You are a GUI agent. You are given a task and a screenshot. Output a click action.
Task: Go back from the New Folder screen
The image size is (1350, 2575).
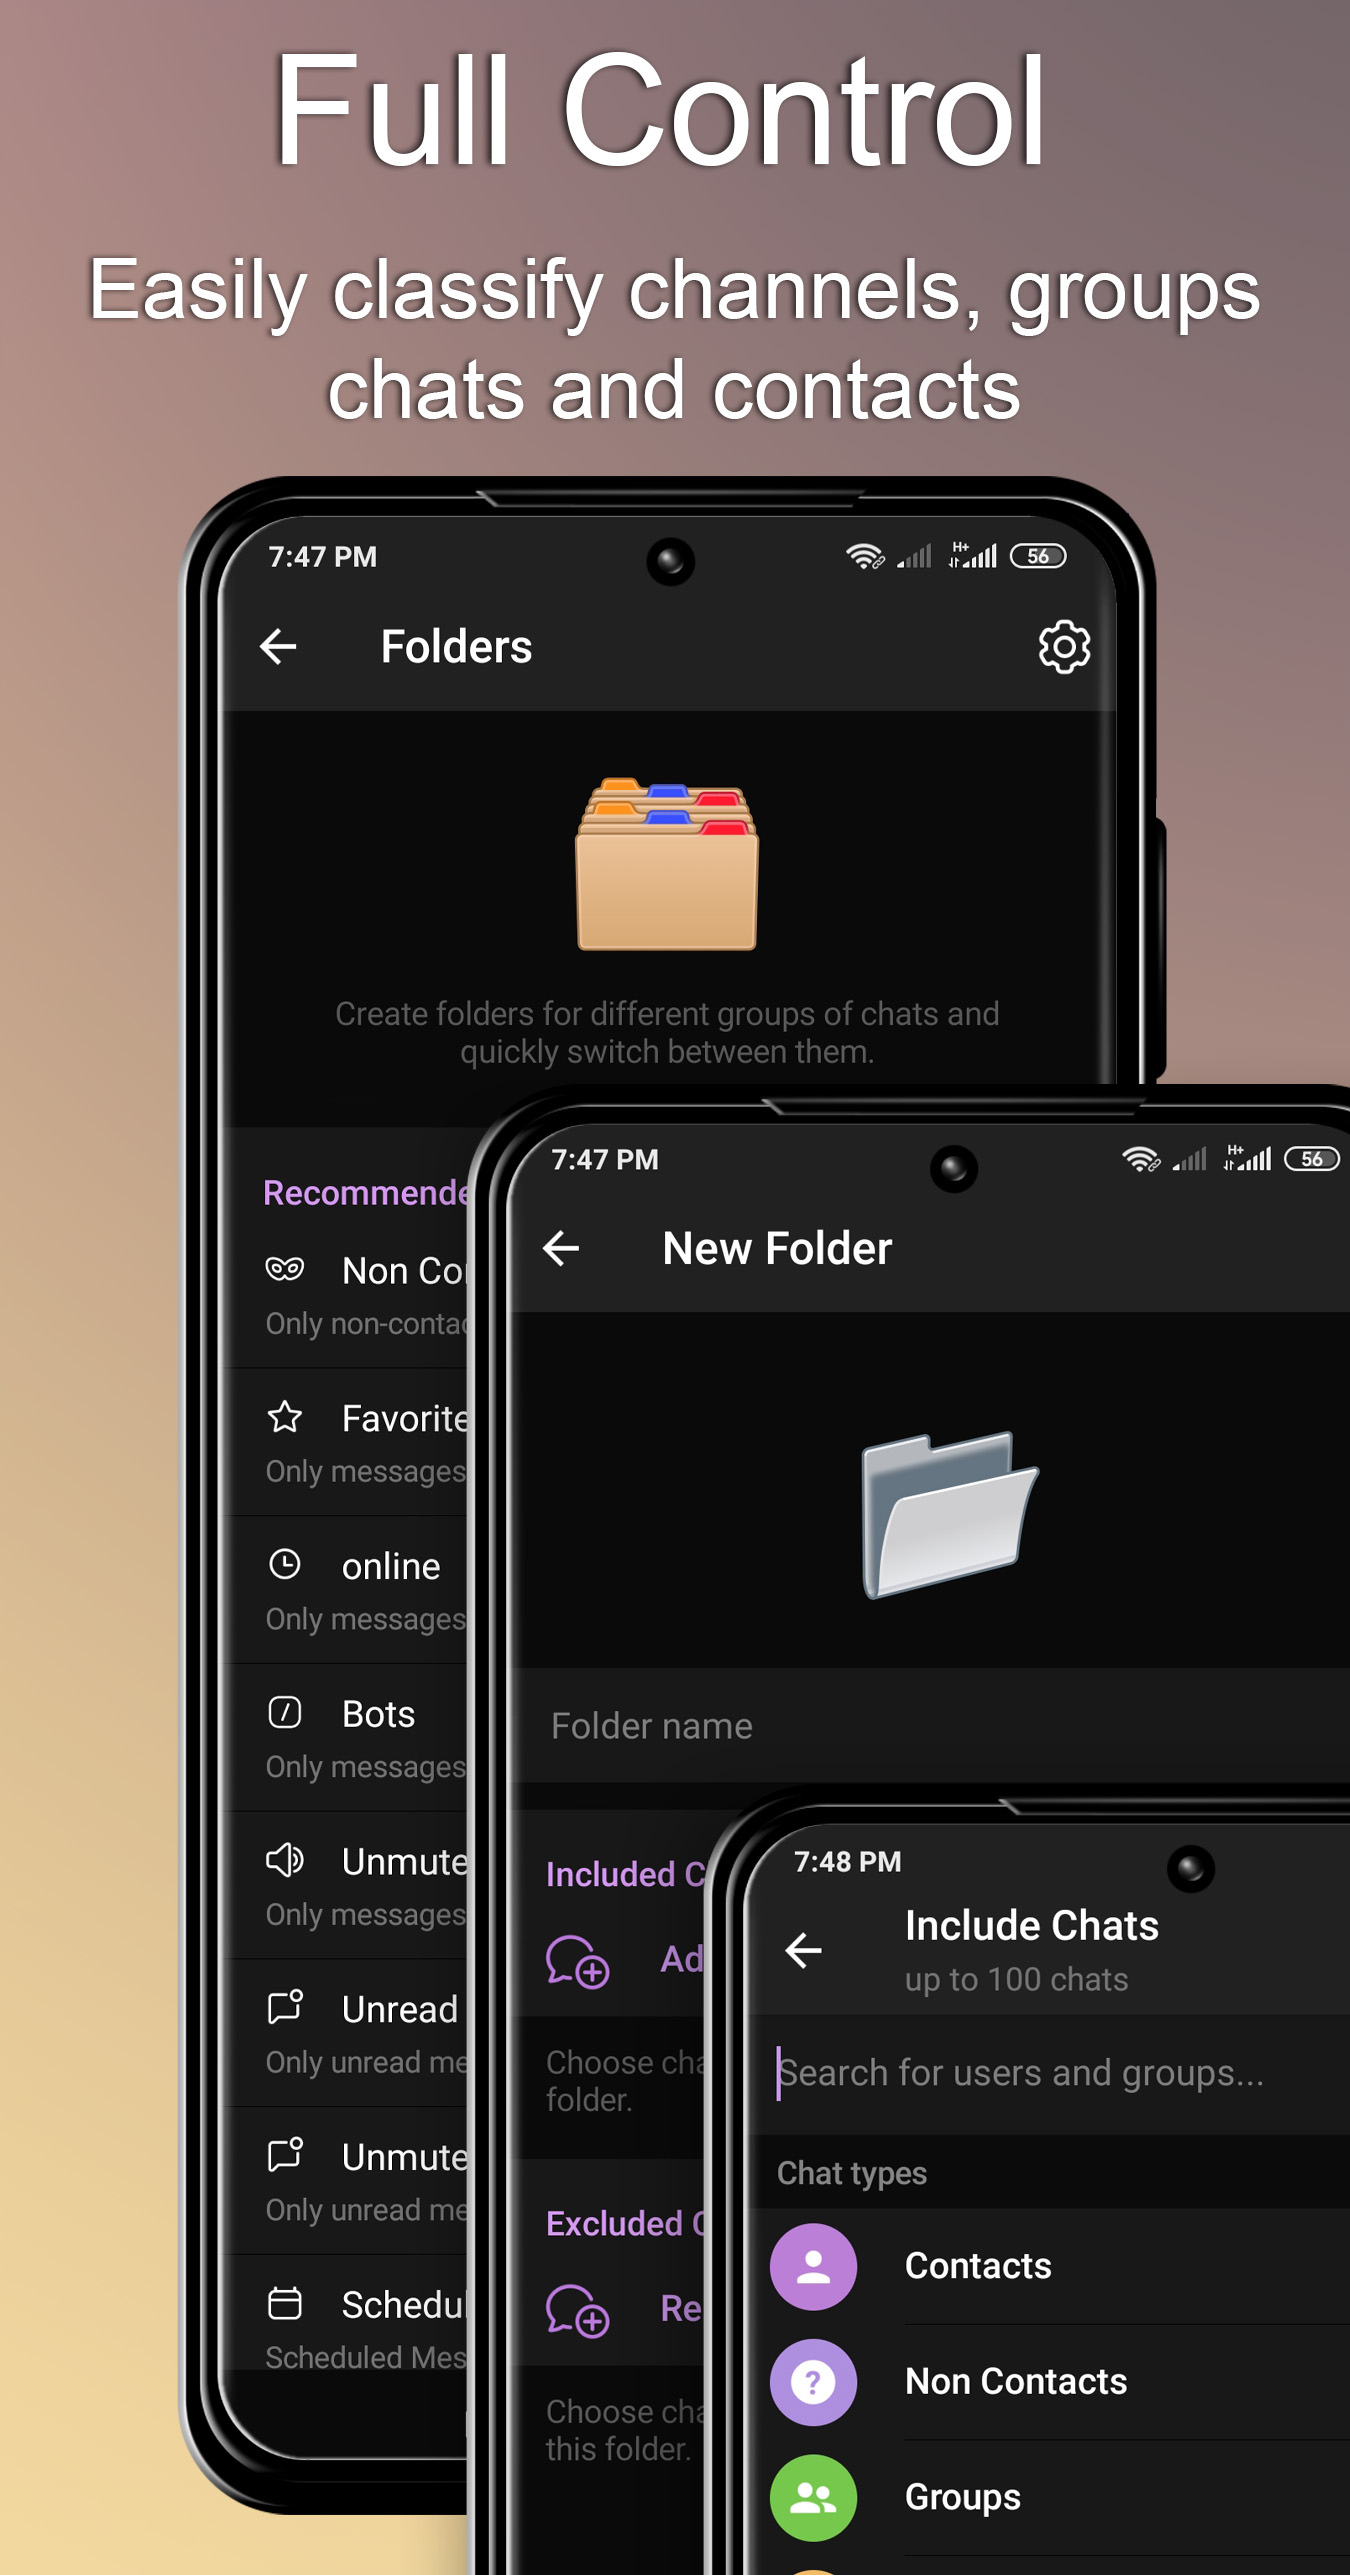561,1248
